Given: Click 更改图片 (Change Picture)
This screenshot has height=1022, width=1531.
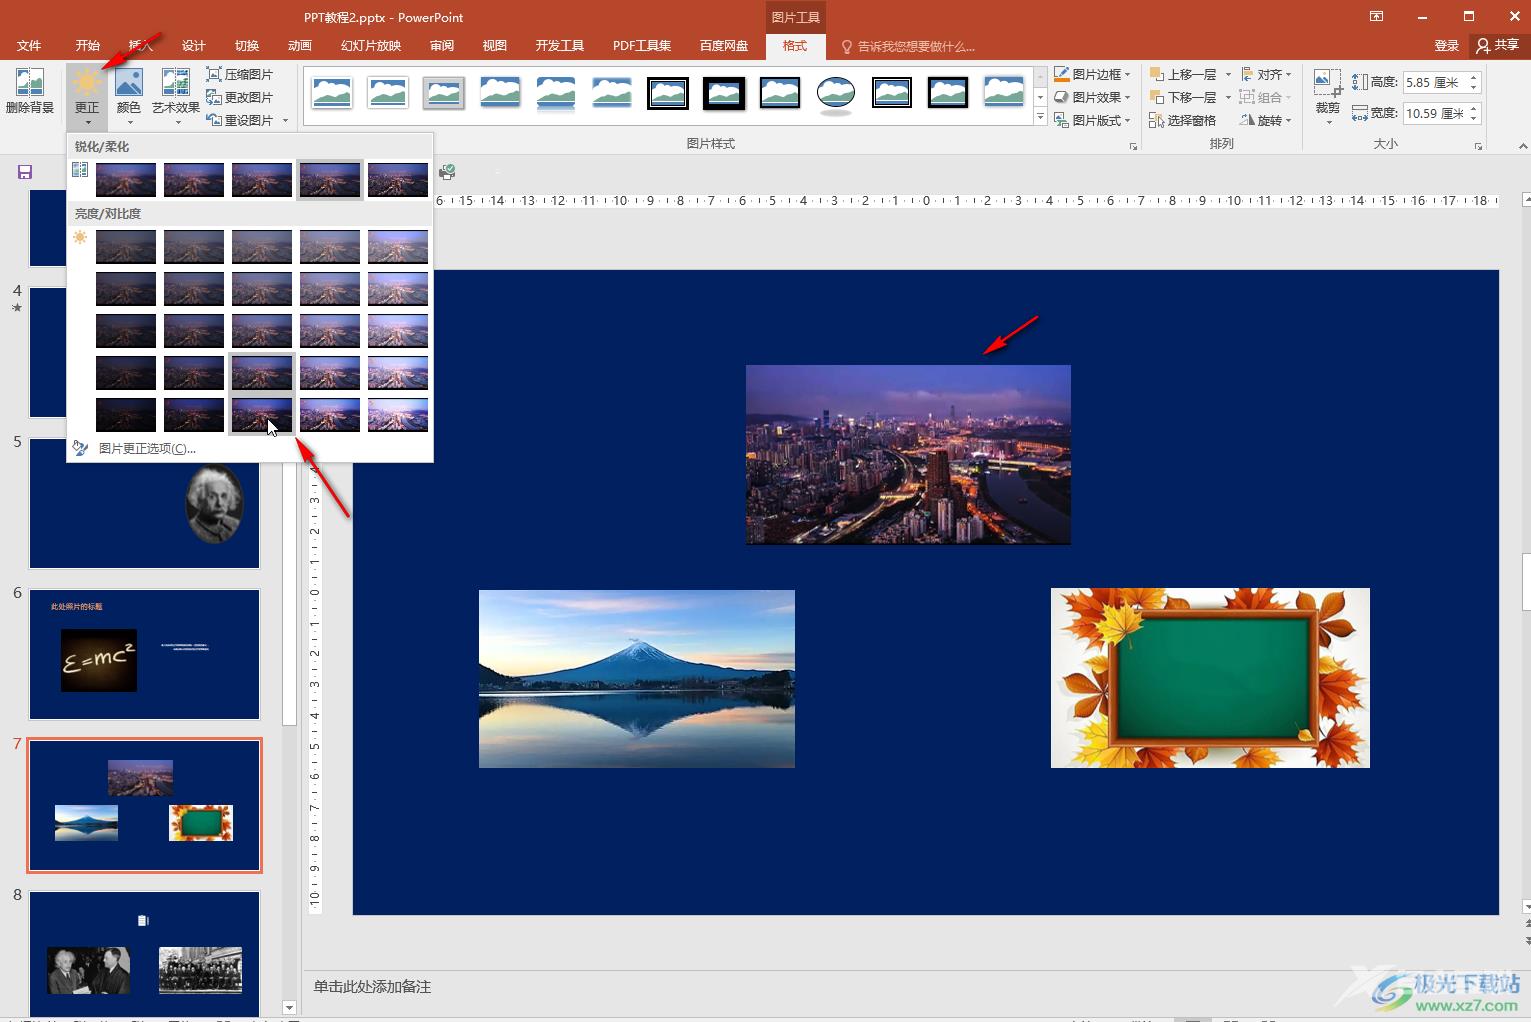Looking at the screenshot, I should coord(240,97).
